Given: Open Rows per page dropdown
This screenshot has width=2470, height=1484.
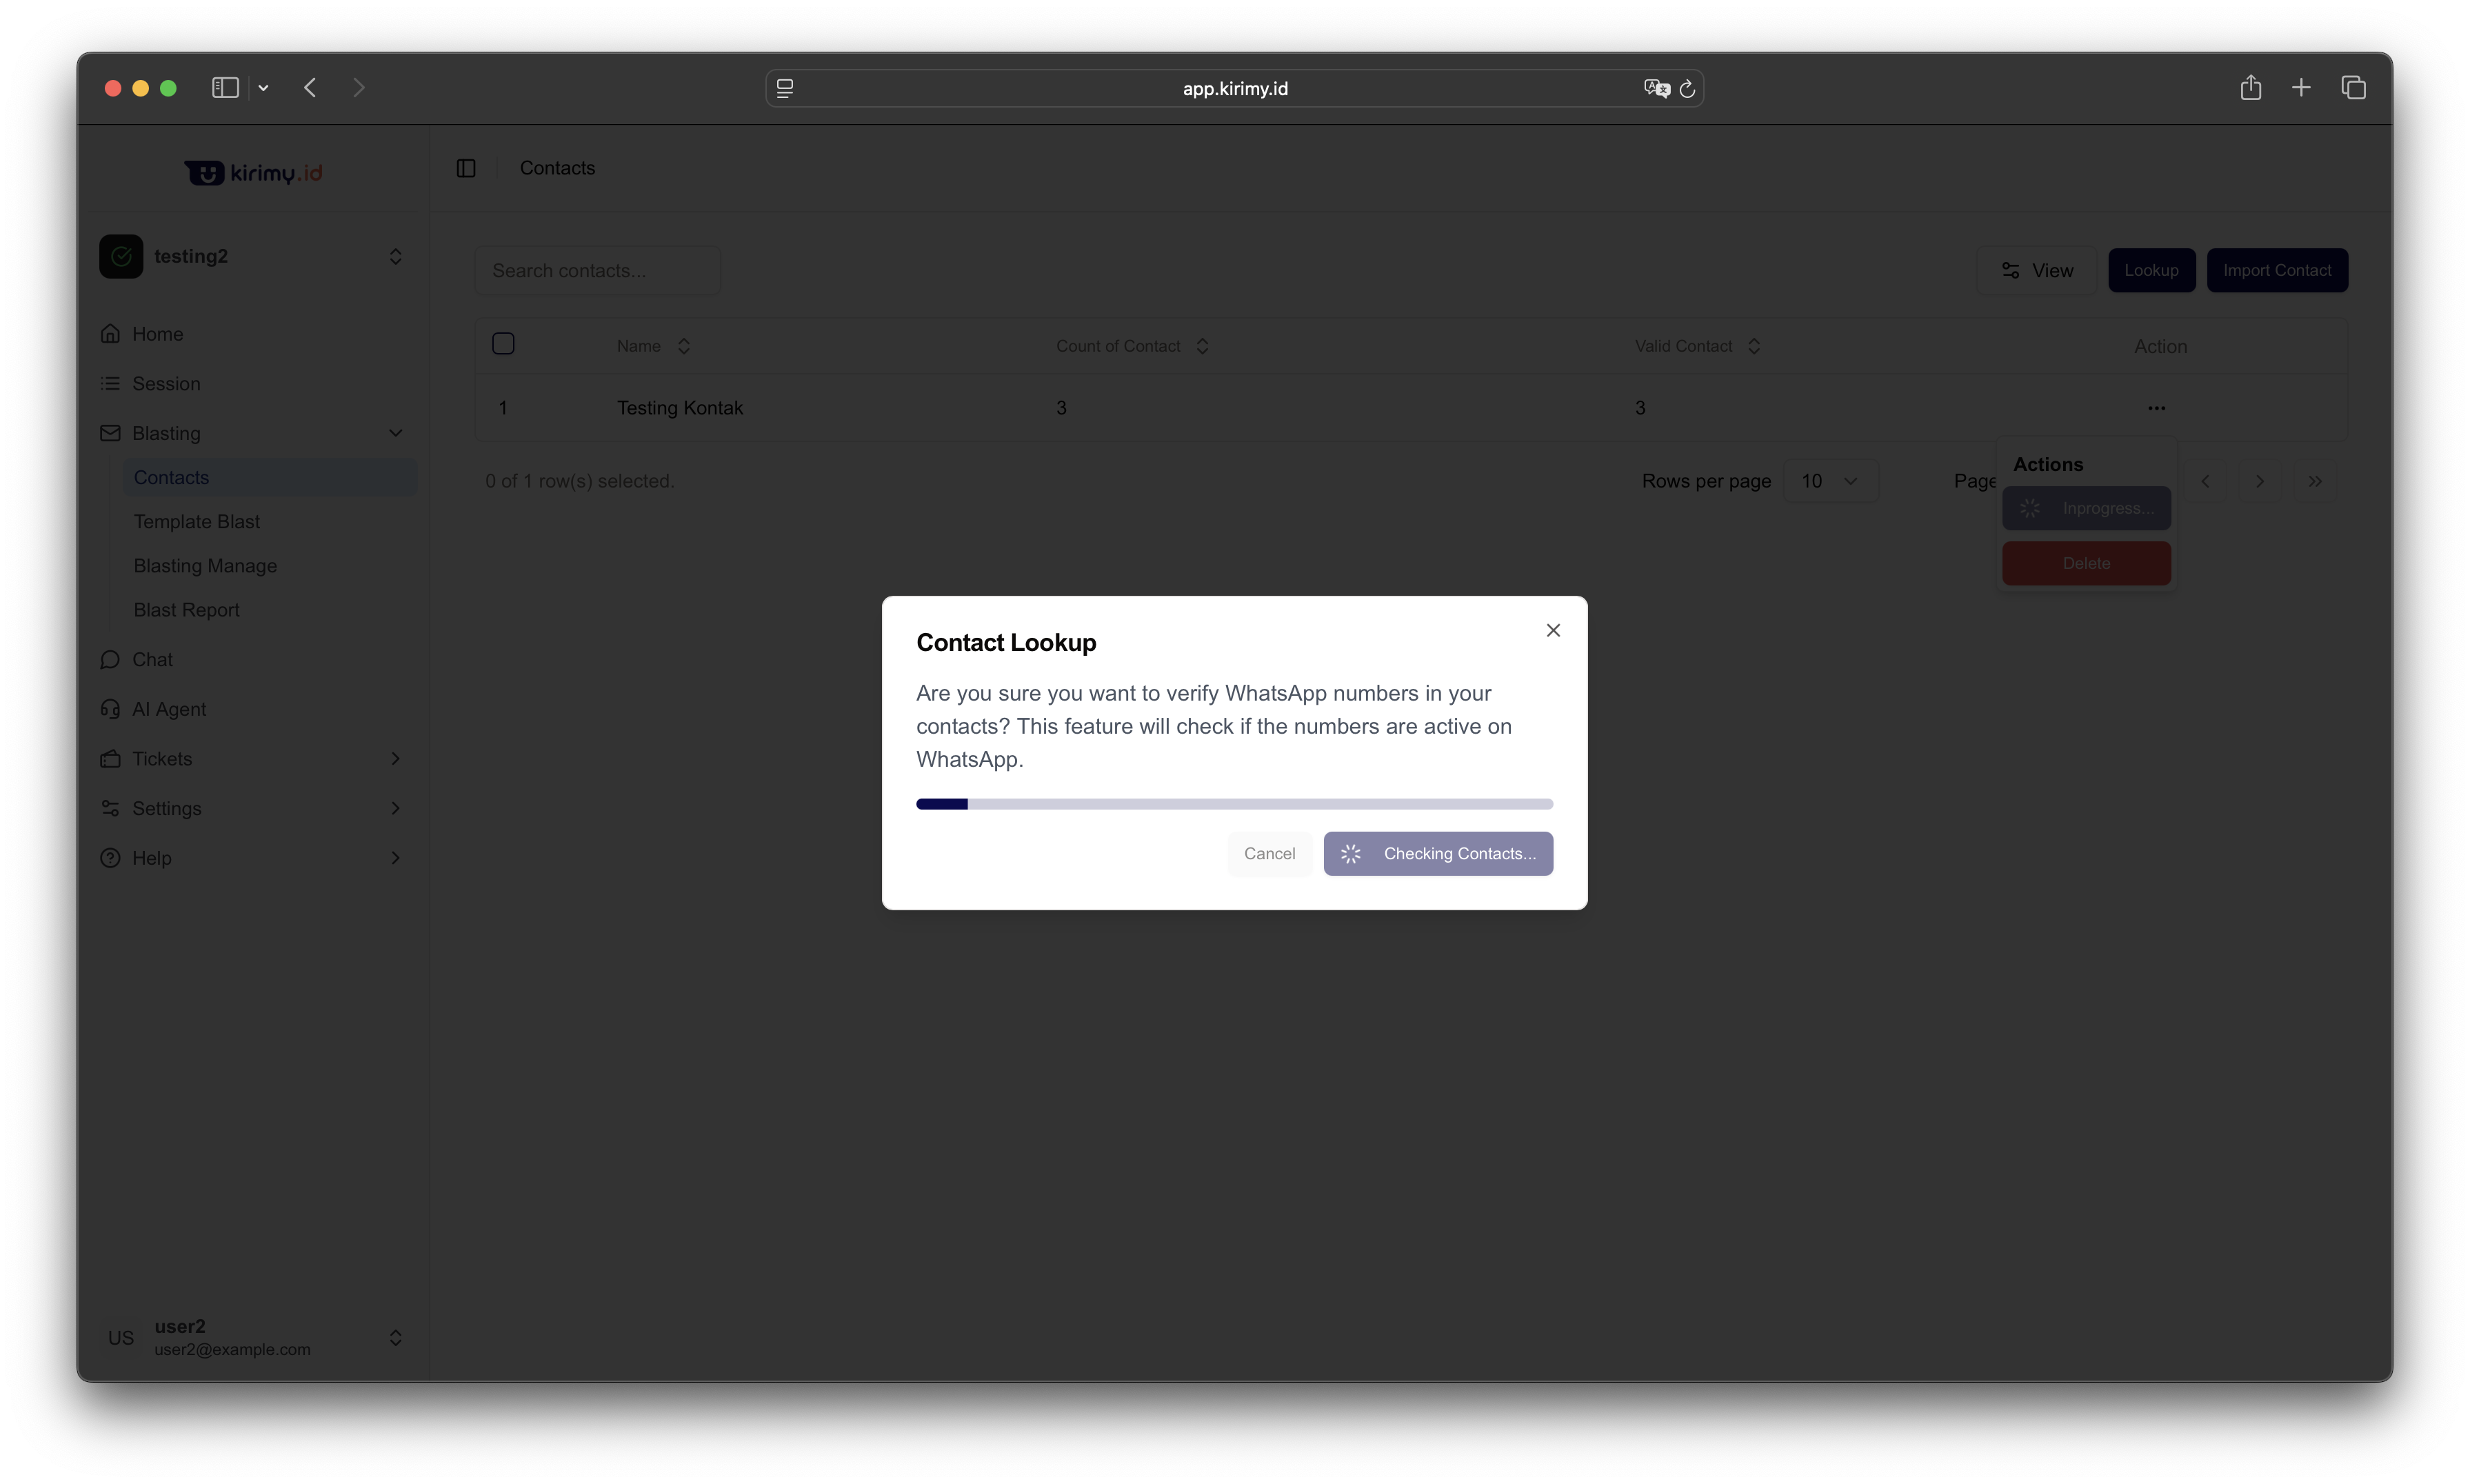Looking at the screenshot, I should (x=1829, y=481).
